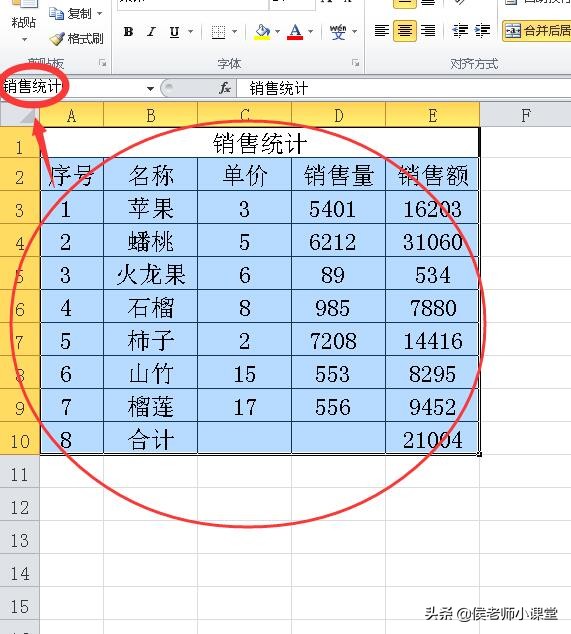Click the sales value 7208
This screenshot has height=634, width=571.
point(338,339)
